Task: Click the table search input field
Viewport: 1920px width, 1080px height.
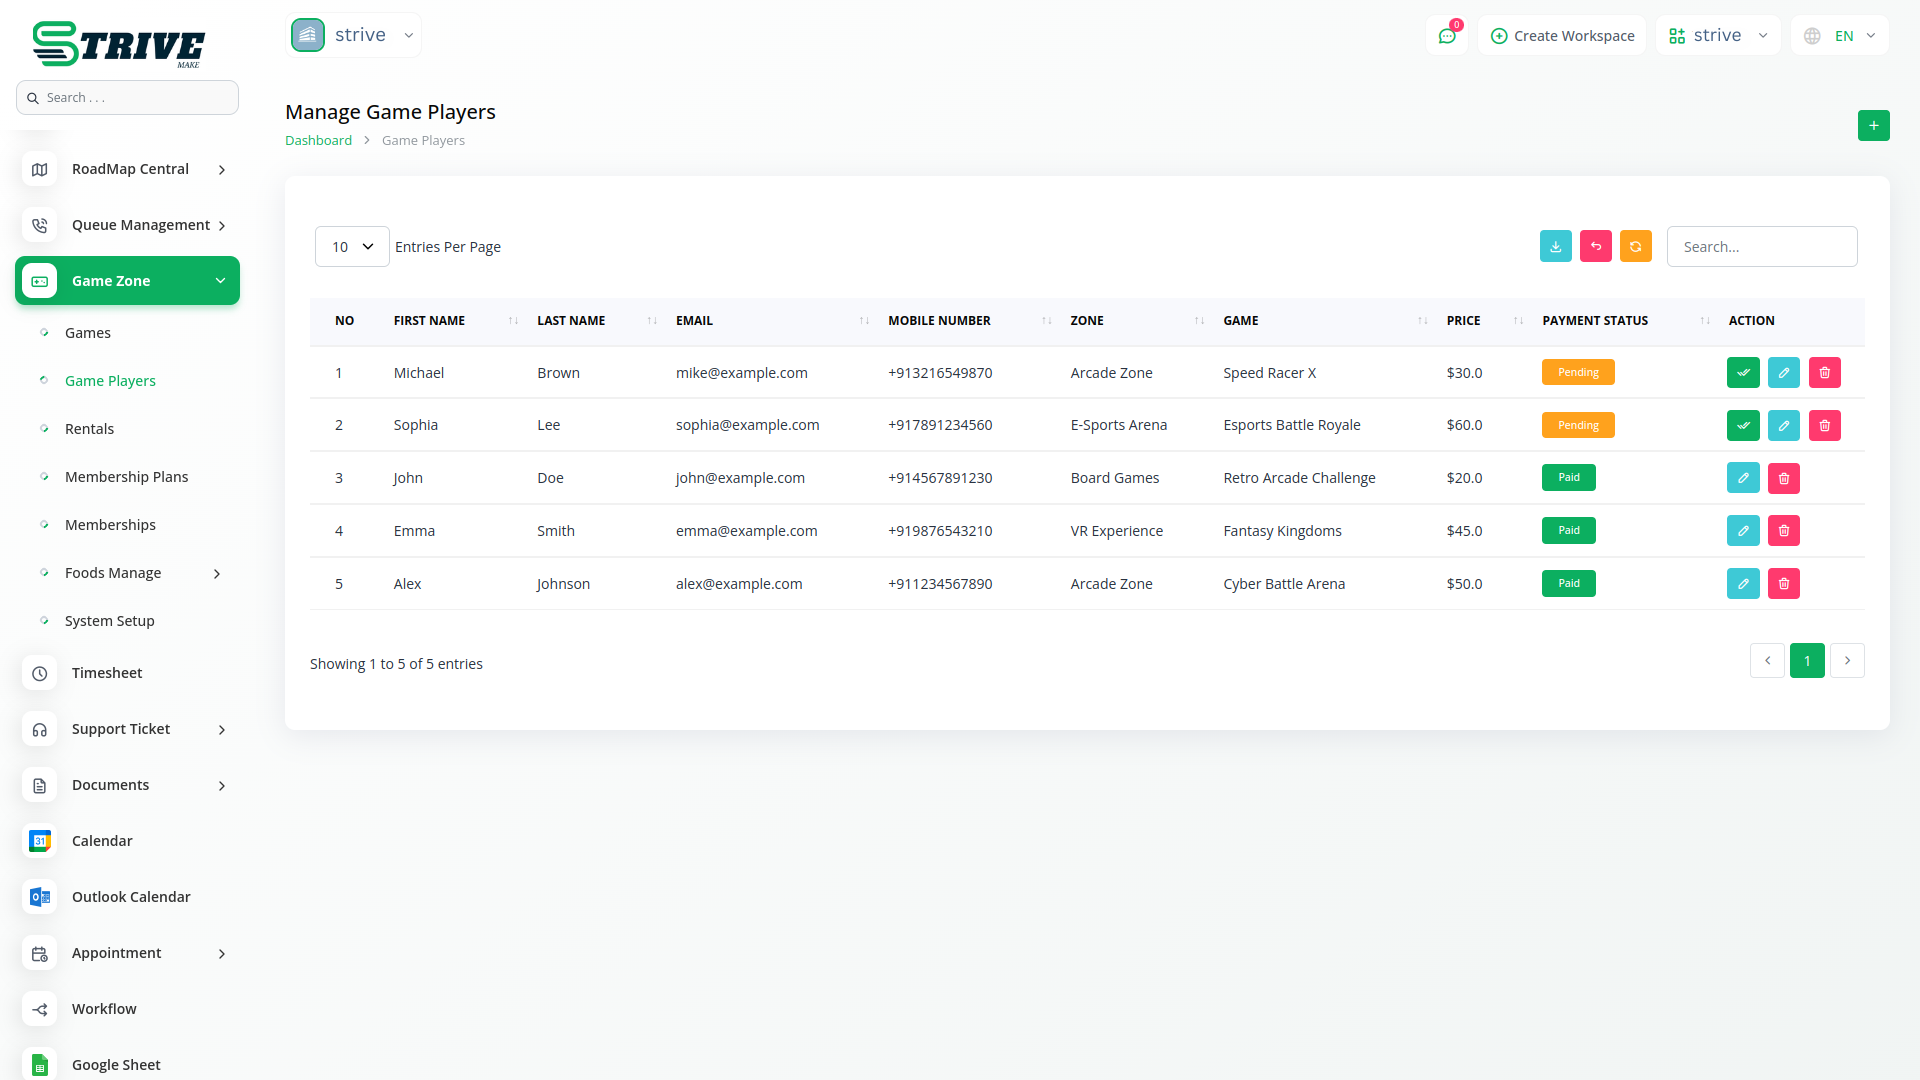Action: [1761, 247]
